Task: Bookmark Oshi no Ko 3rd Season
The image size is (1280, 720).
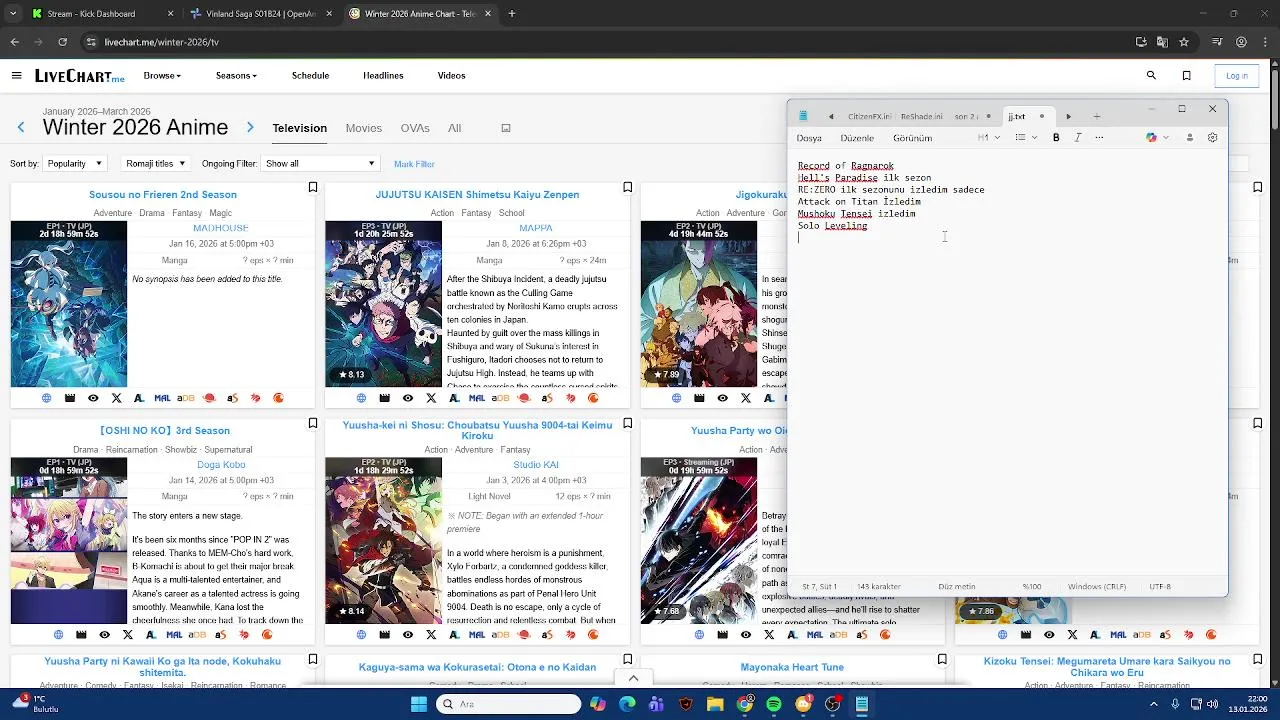Action: pos(313,424)
